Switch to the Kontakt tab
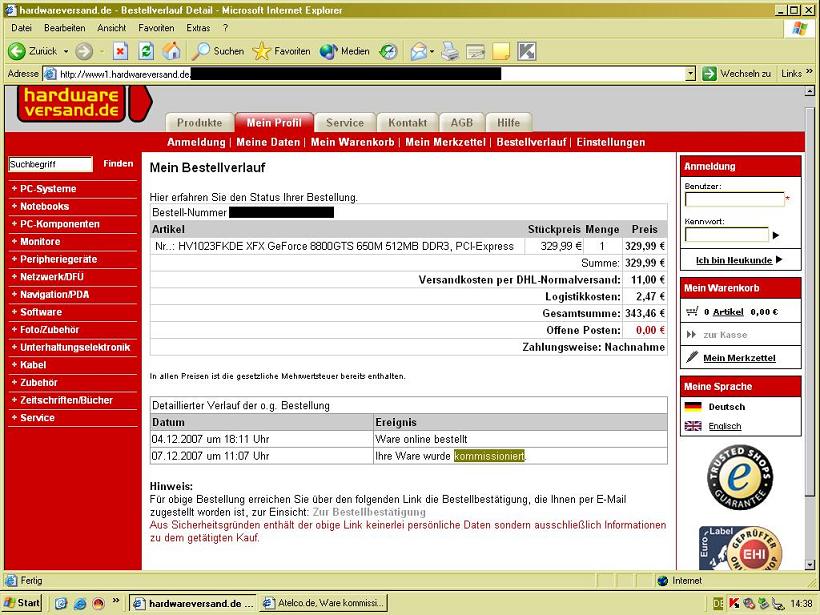 click(407, 122)
